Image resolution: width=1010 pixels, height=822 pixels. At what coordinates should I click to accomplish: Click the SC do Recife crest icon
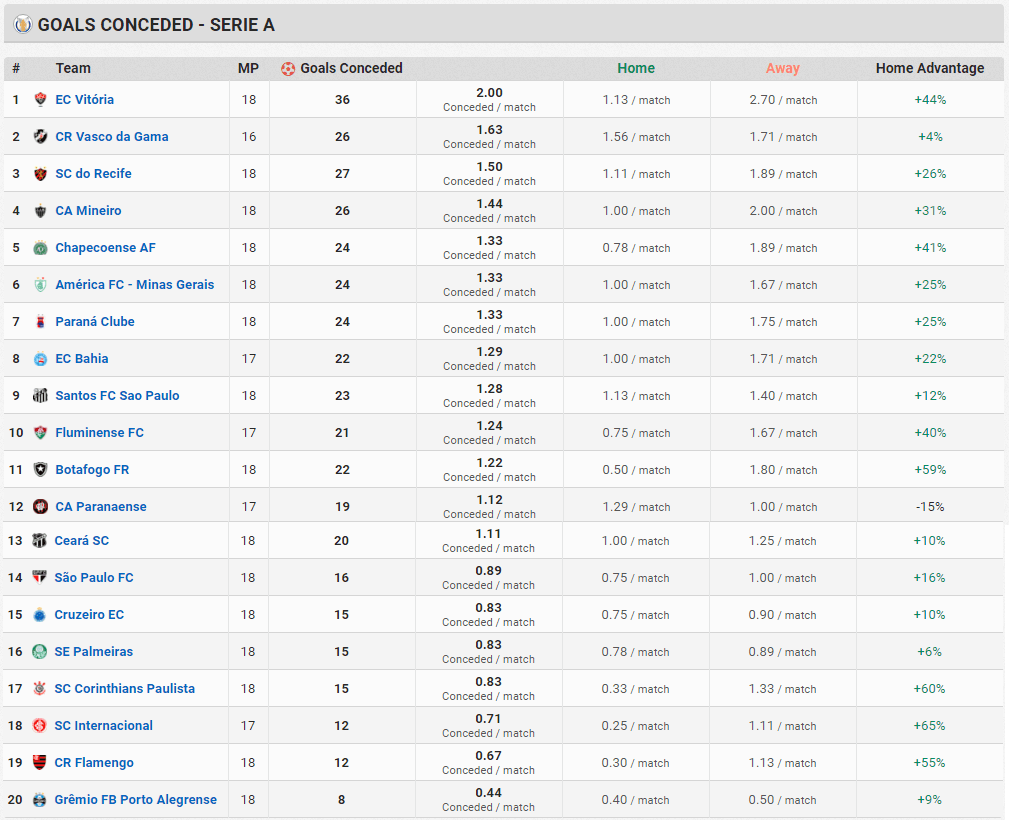(x=41, y=173)
